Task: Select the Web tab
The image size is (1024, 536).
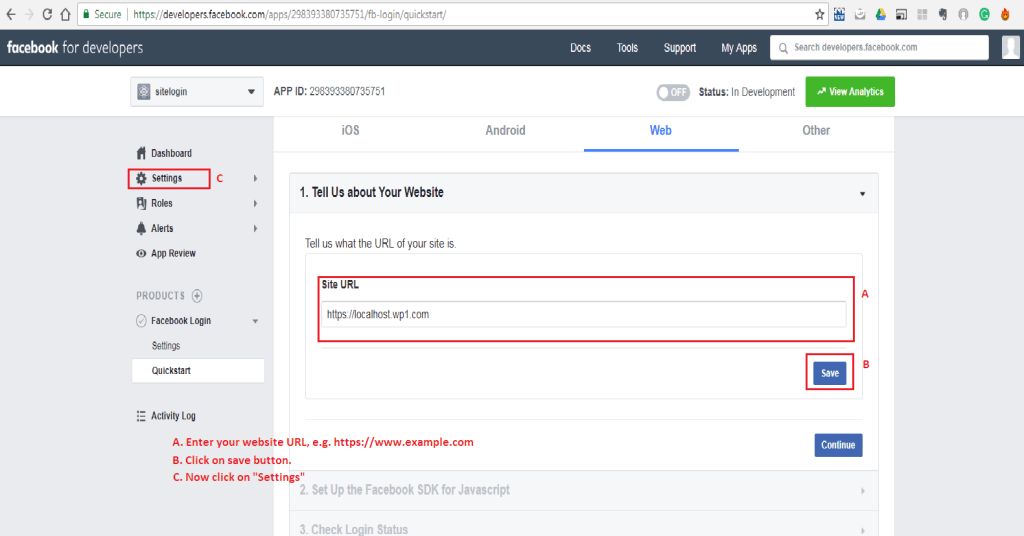Action: pyautogui.click(x=661, y=131)
